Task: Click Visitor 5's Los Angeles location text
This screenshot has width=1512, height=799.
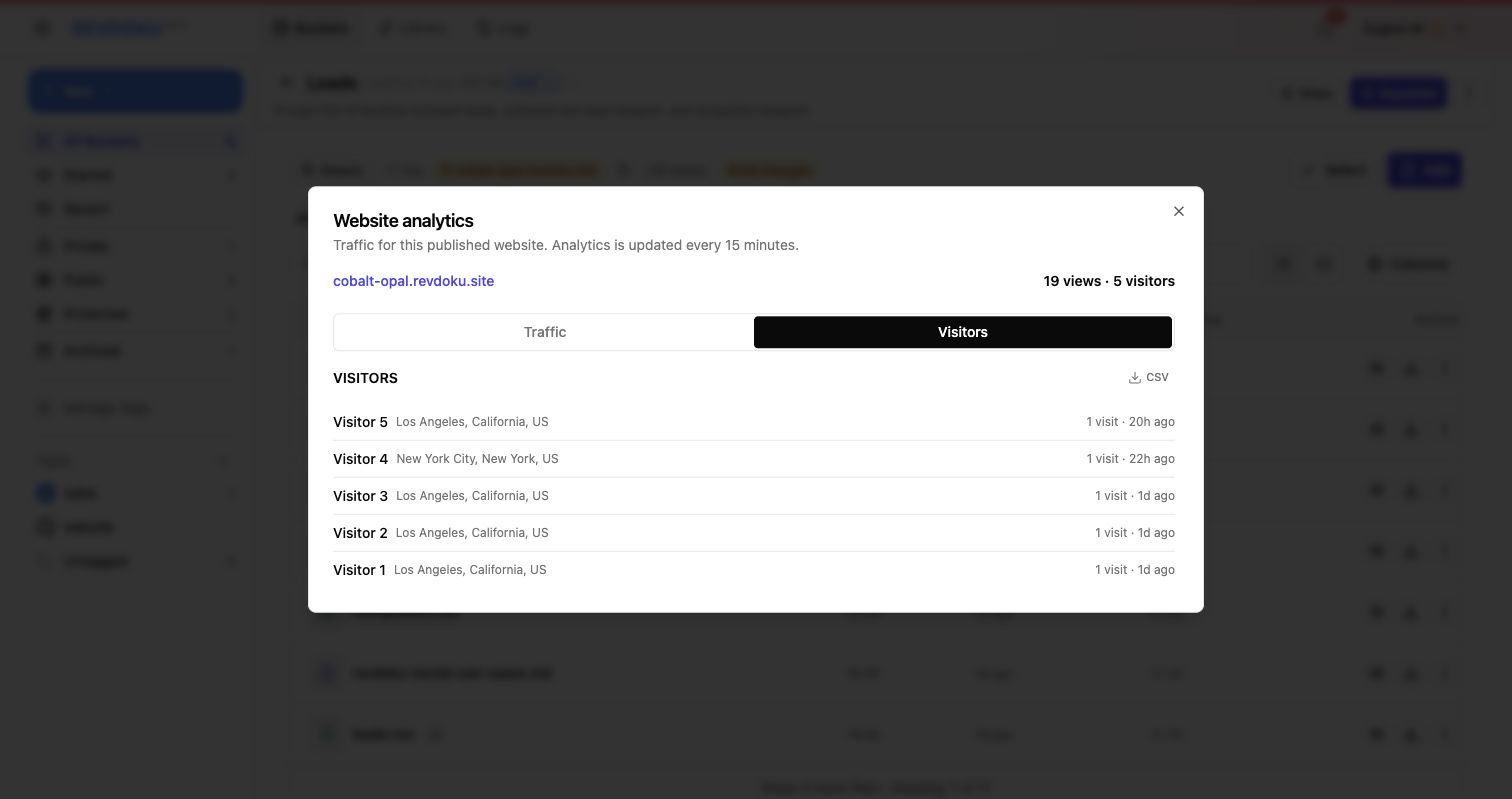Action: click(472, 422)
